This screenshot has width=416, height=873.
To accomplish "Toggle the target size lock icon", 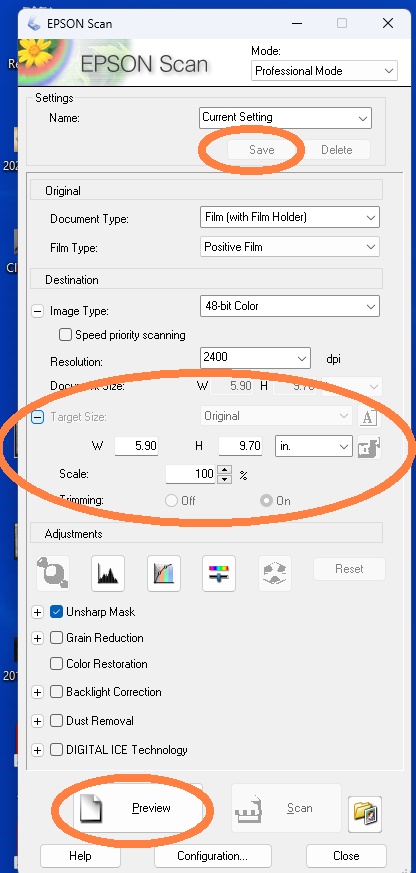I will (369, 447).
